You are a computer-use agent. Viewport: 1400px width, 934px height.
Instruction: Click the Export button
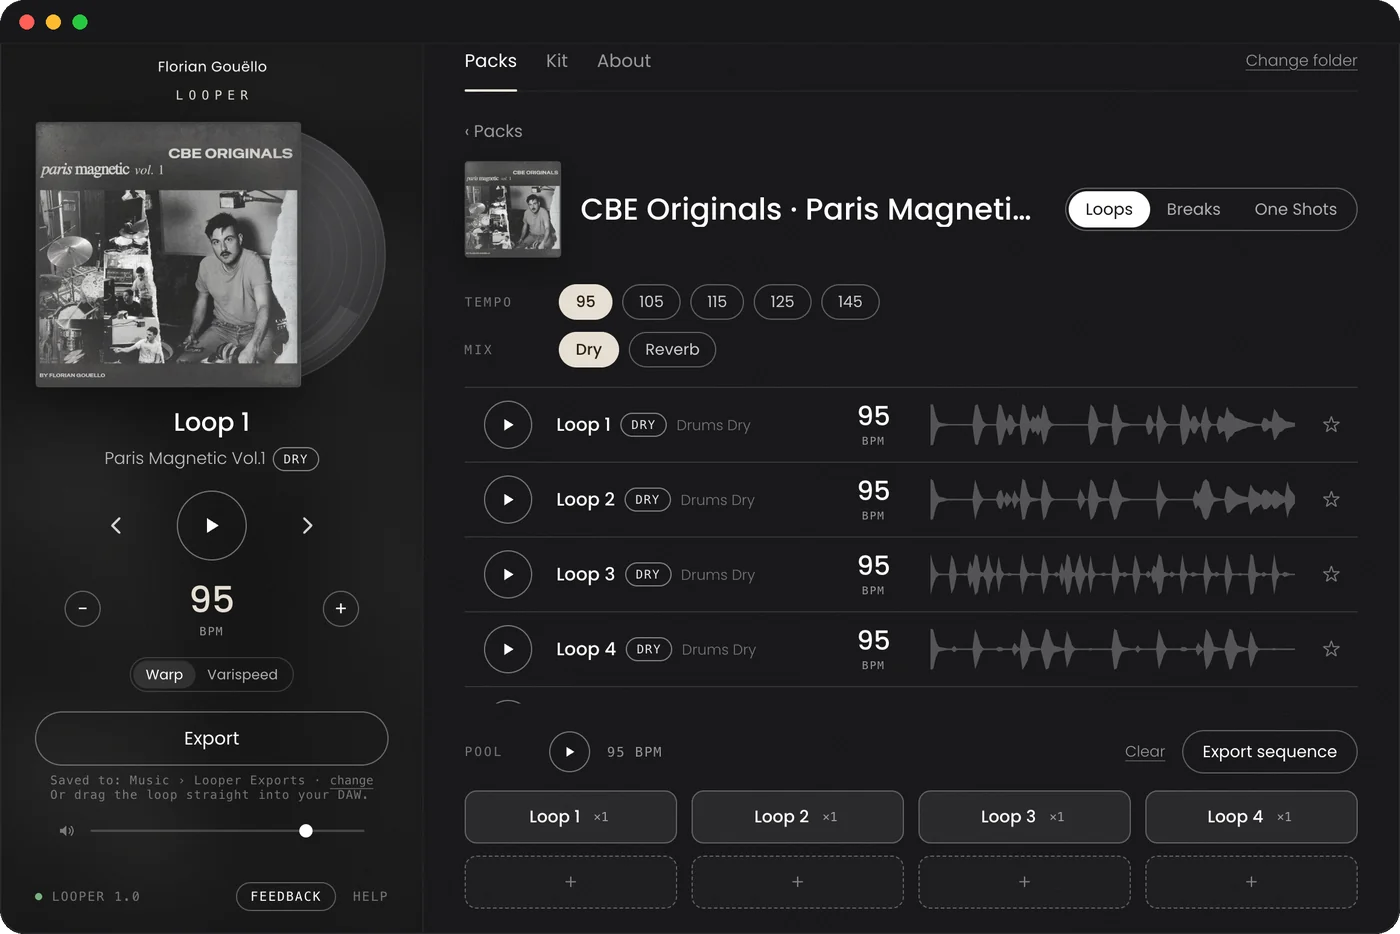click(212, 739)
